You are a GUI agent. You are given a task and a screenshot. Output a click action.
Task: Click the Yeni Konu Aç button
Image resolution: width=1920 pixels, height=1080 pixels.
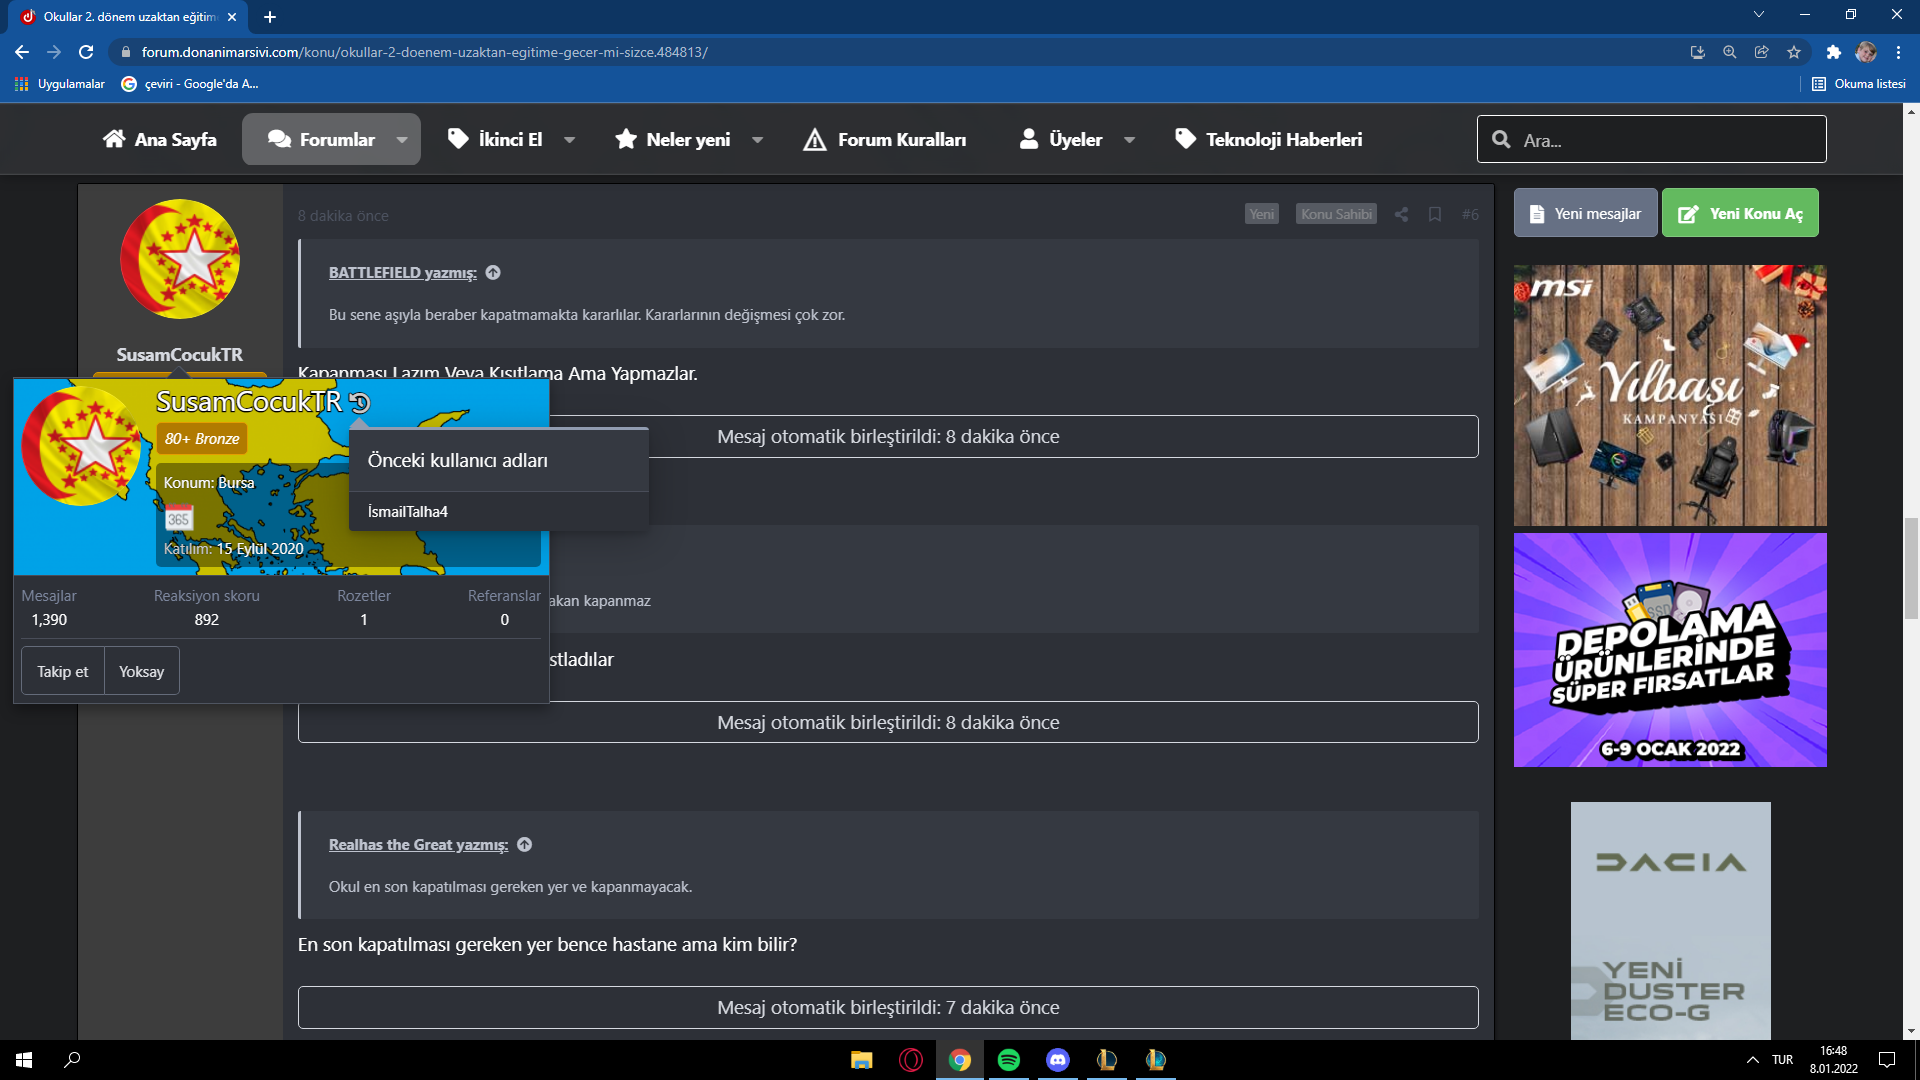point(1740,213)
